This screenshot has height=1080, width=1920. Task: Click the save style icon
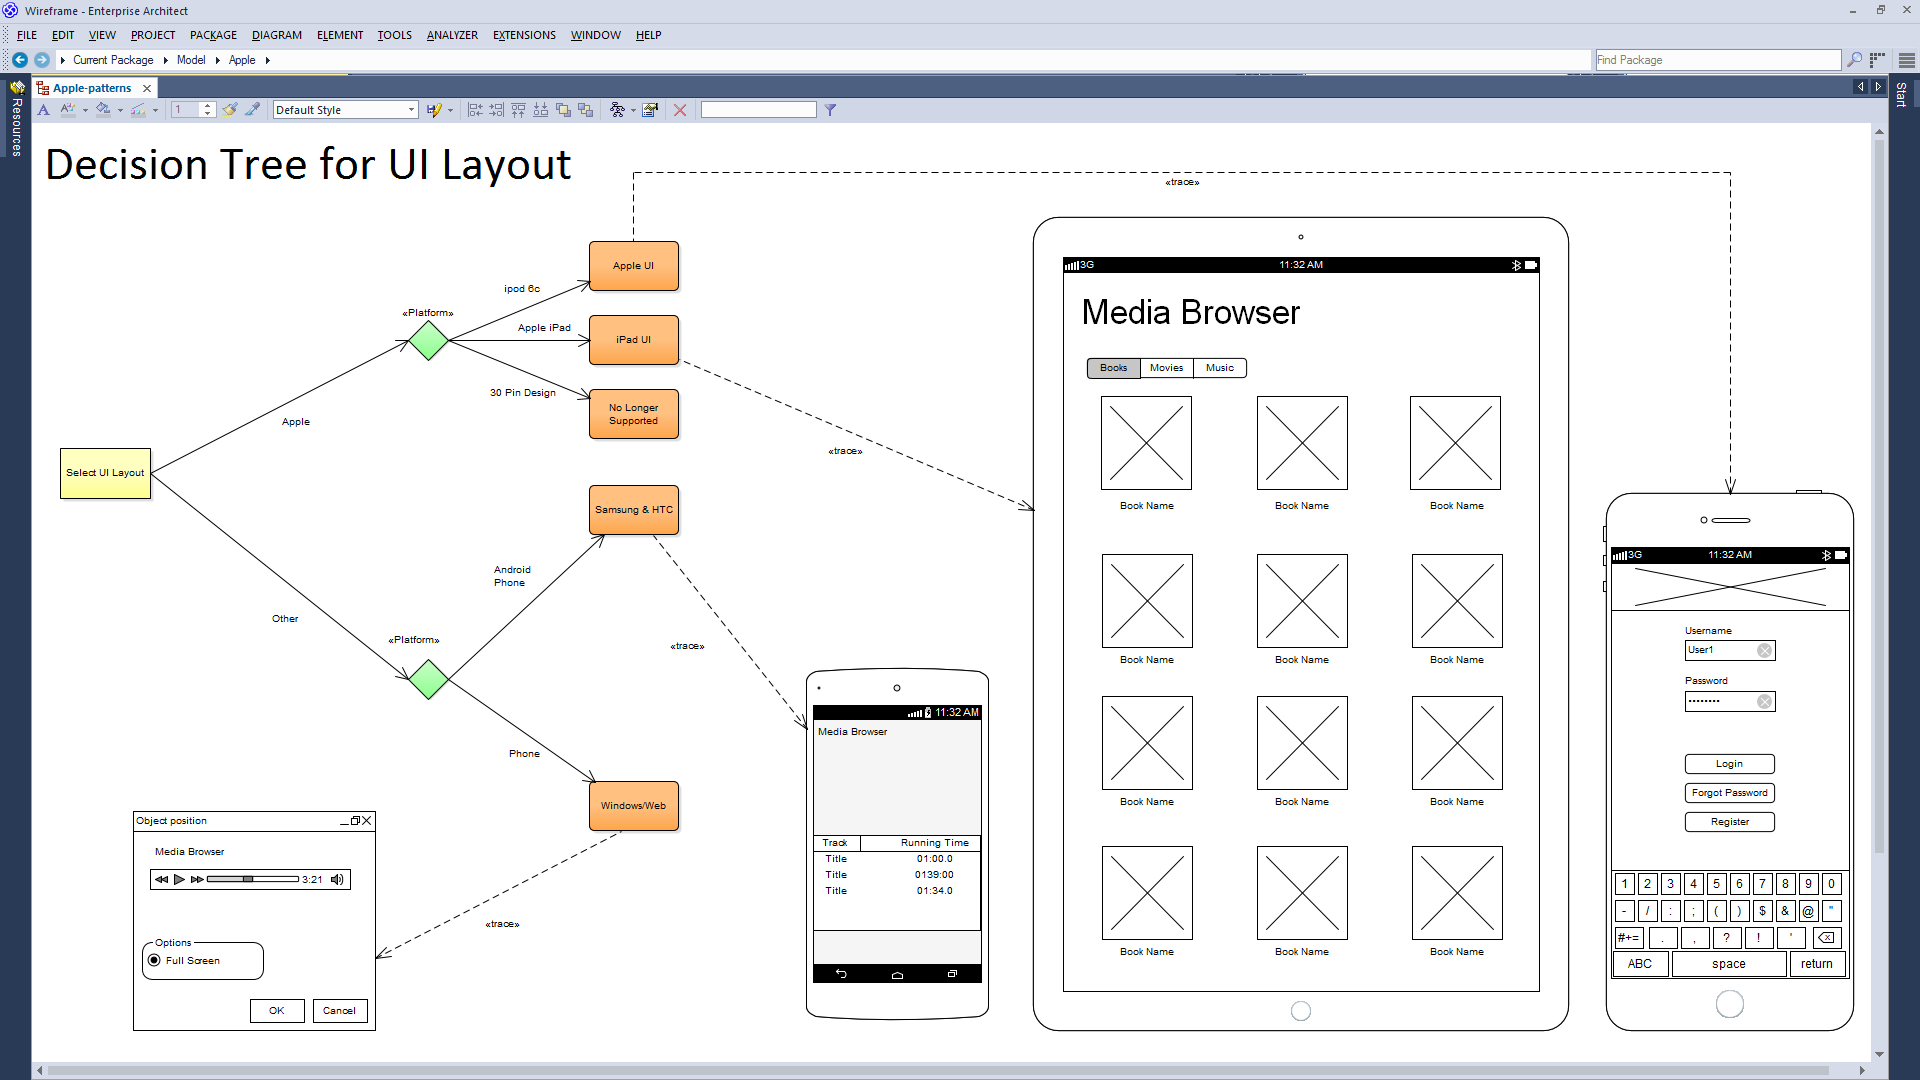(x=433, y=110)
